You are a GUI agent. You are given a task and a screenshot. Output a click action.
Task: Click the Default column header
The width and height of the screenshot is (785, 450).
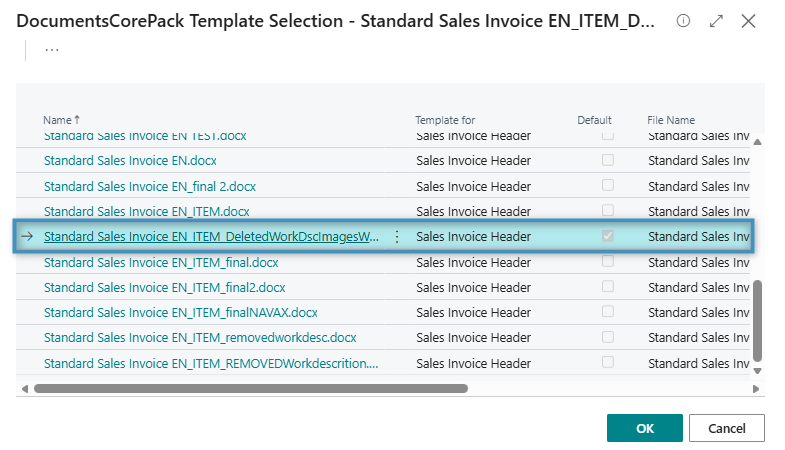coord(594,120)
